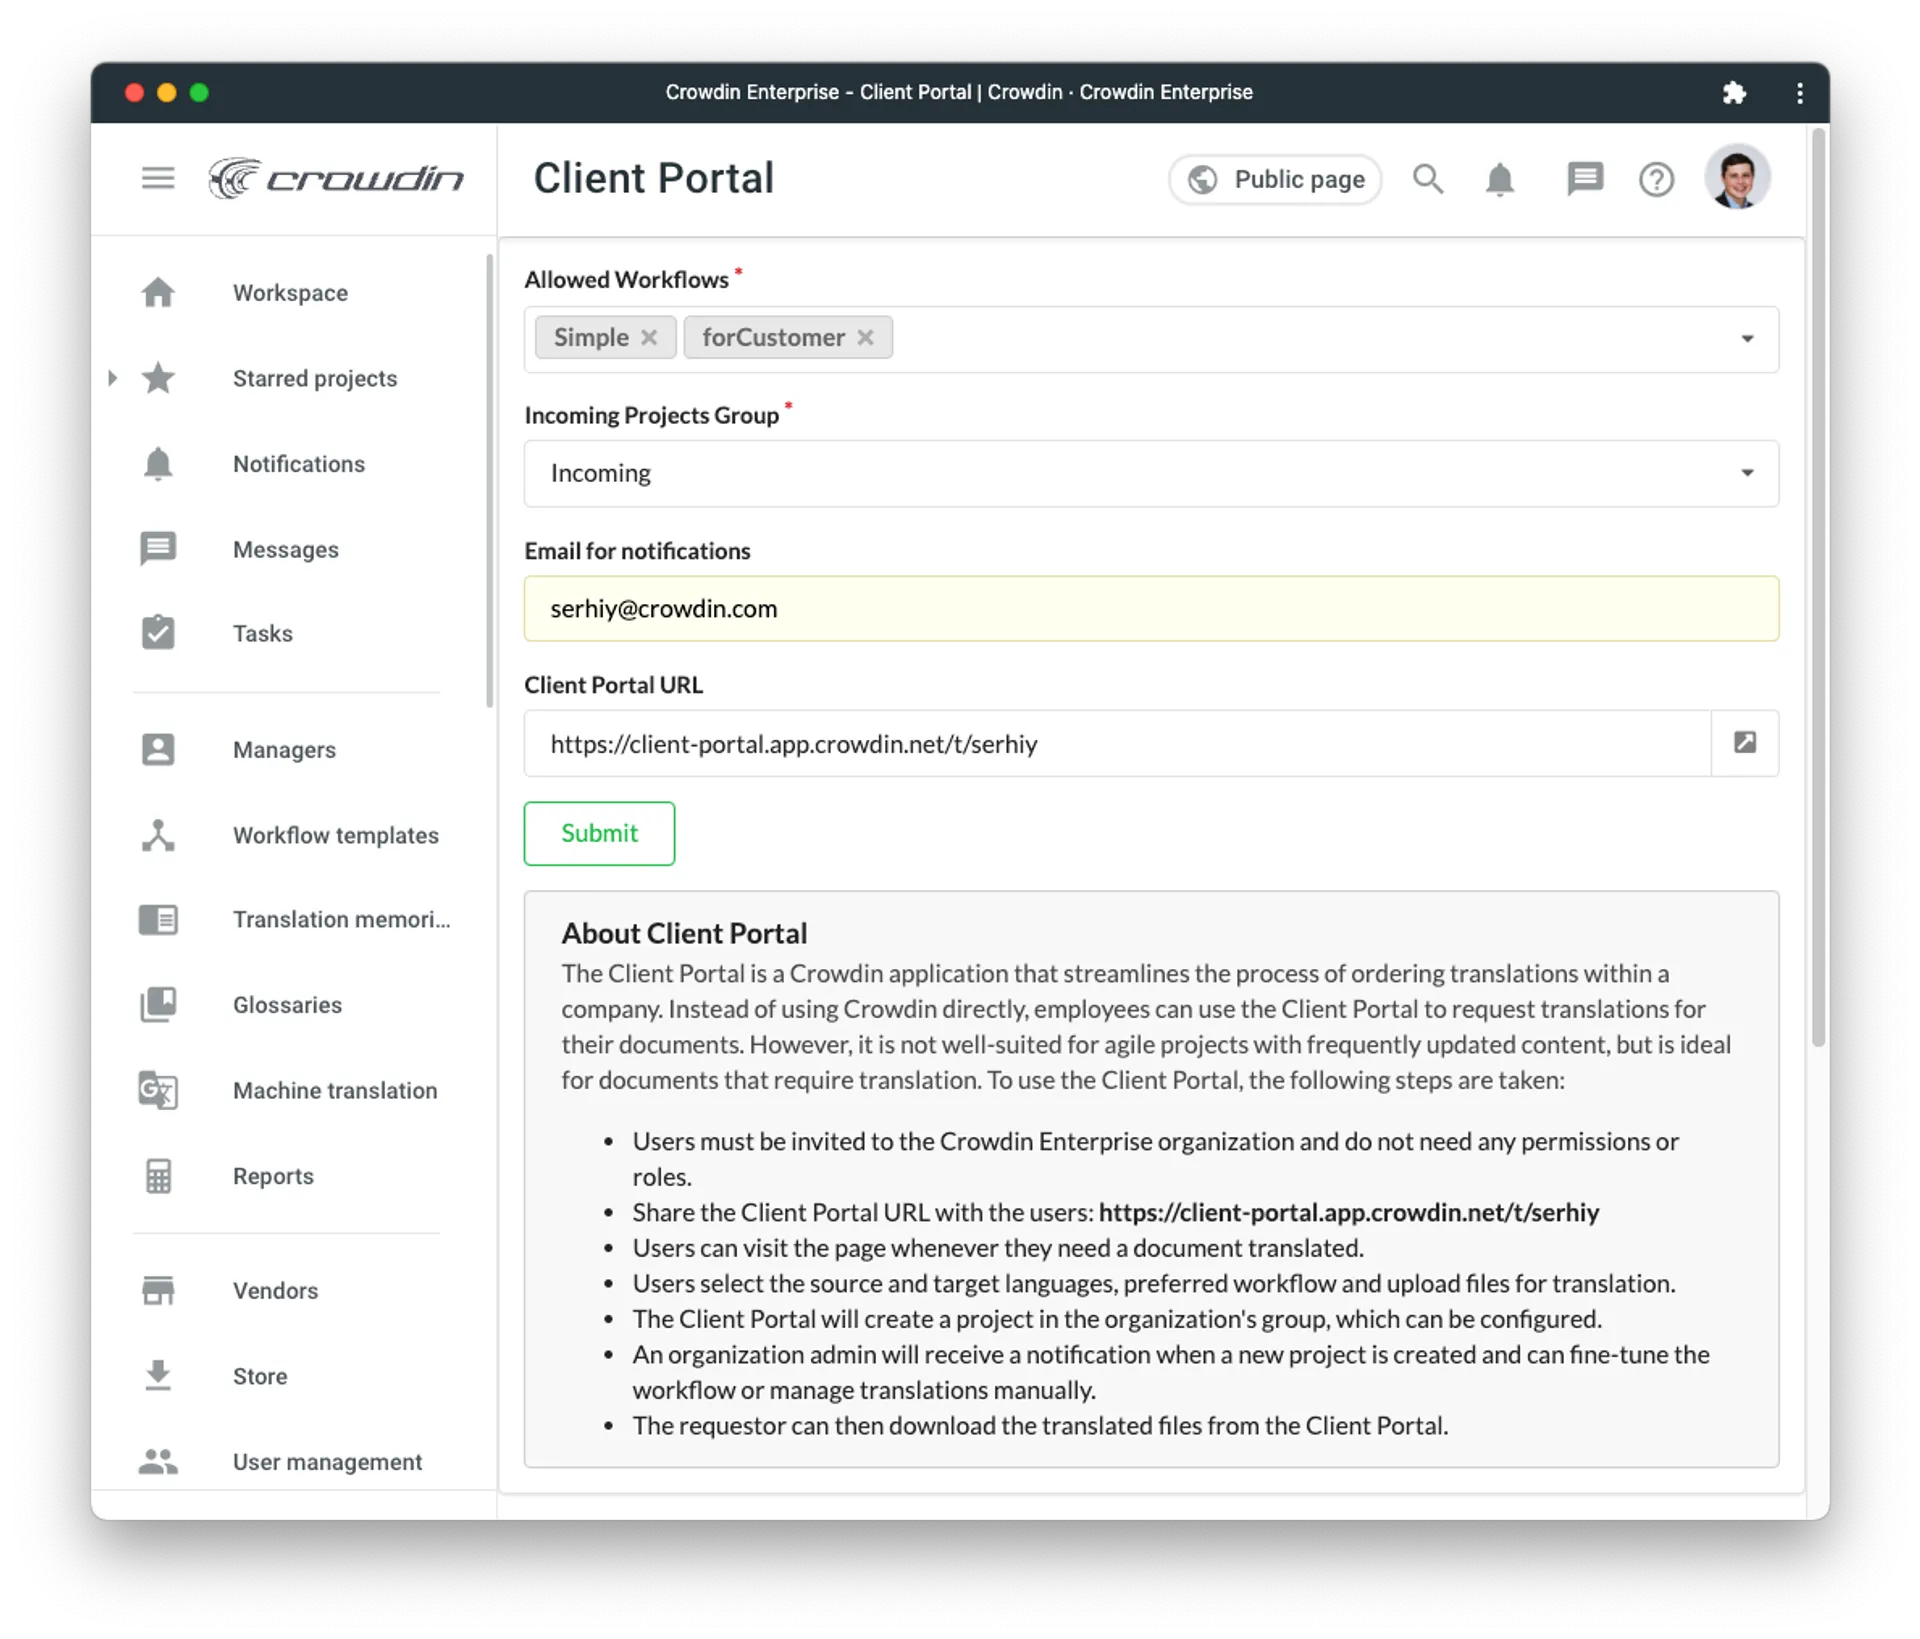
Task: Click the Public page button
Action: coord(1275,179)
